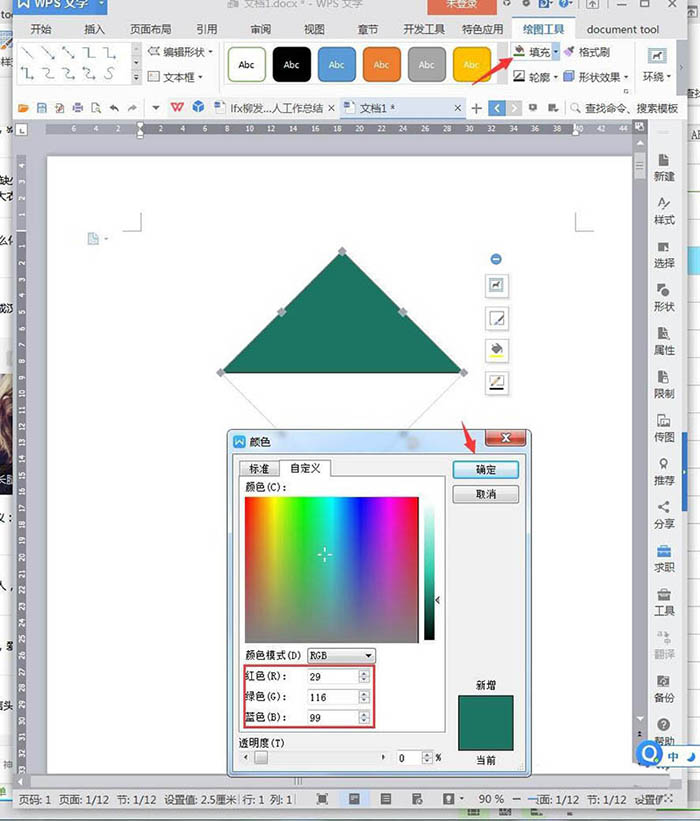Click the Print icon in quick toolbar
700x821 pixels.
point(78,108)
